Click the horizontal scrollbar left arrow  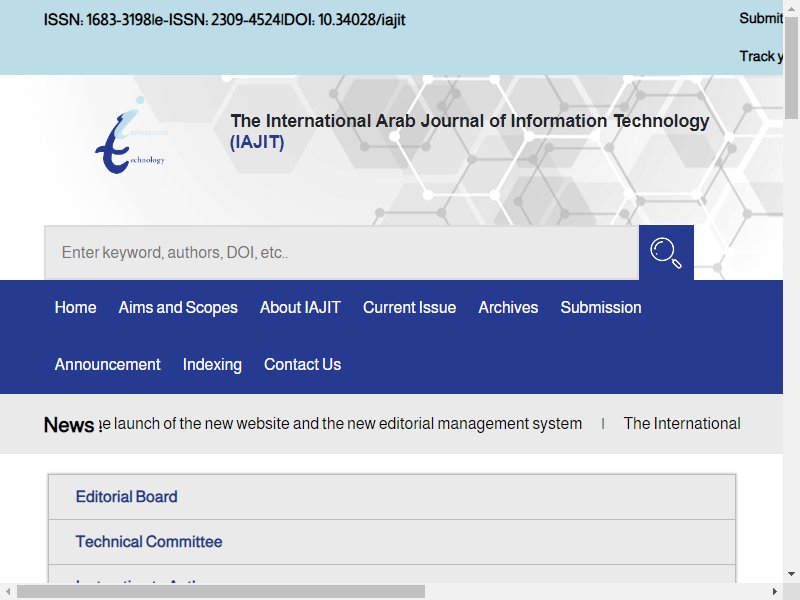[x=8, y=591]
